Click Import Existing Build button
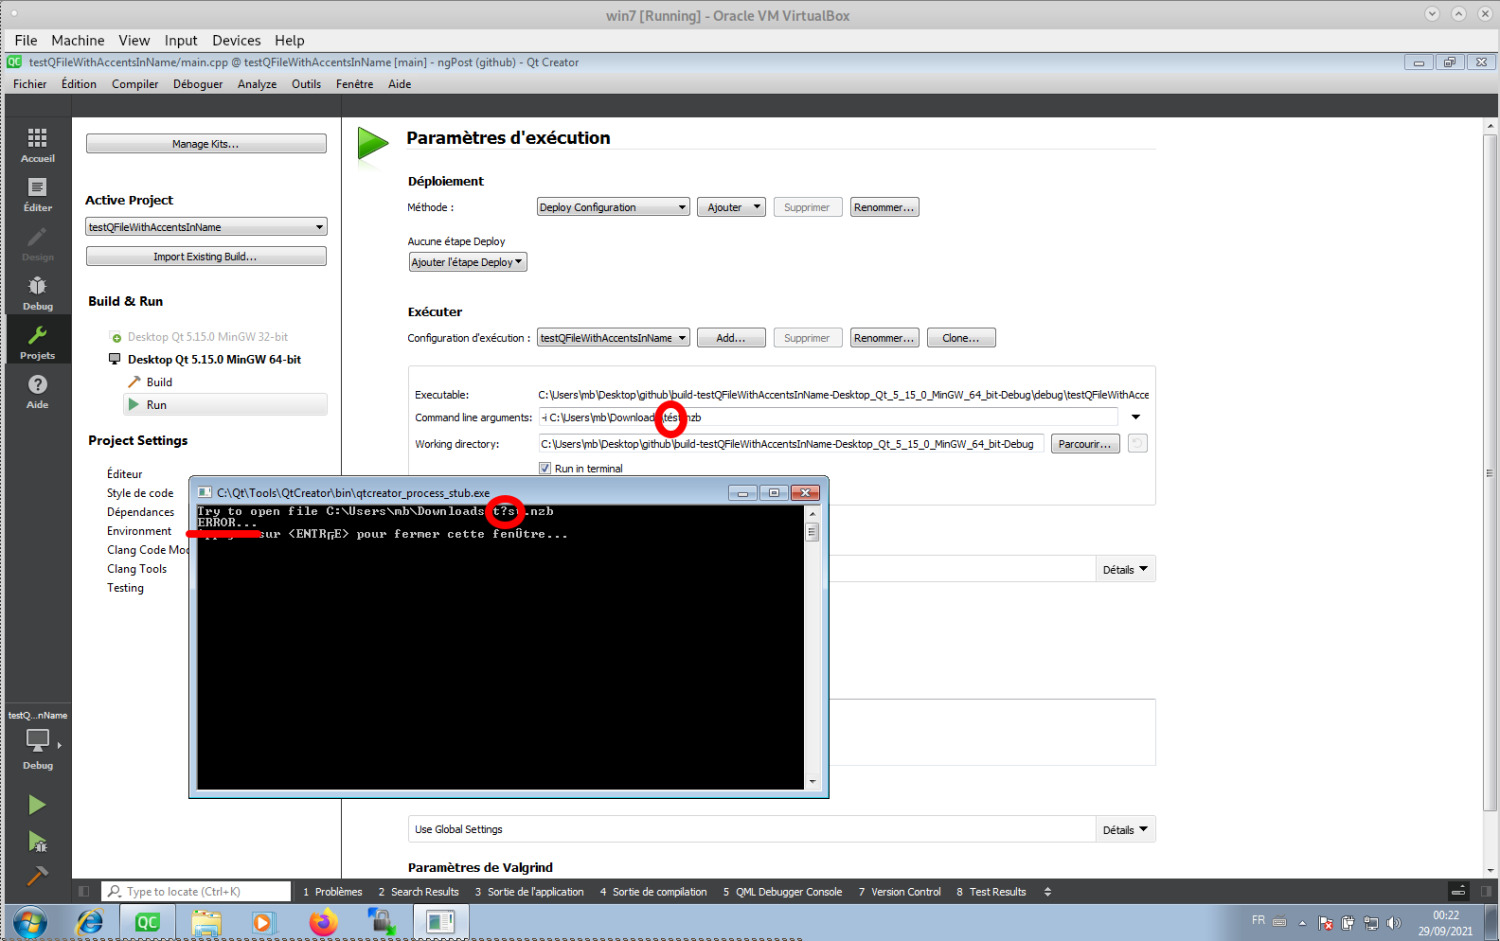The width and height of the screenshot is (1500, 941). pos(206,257)
